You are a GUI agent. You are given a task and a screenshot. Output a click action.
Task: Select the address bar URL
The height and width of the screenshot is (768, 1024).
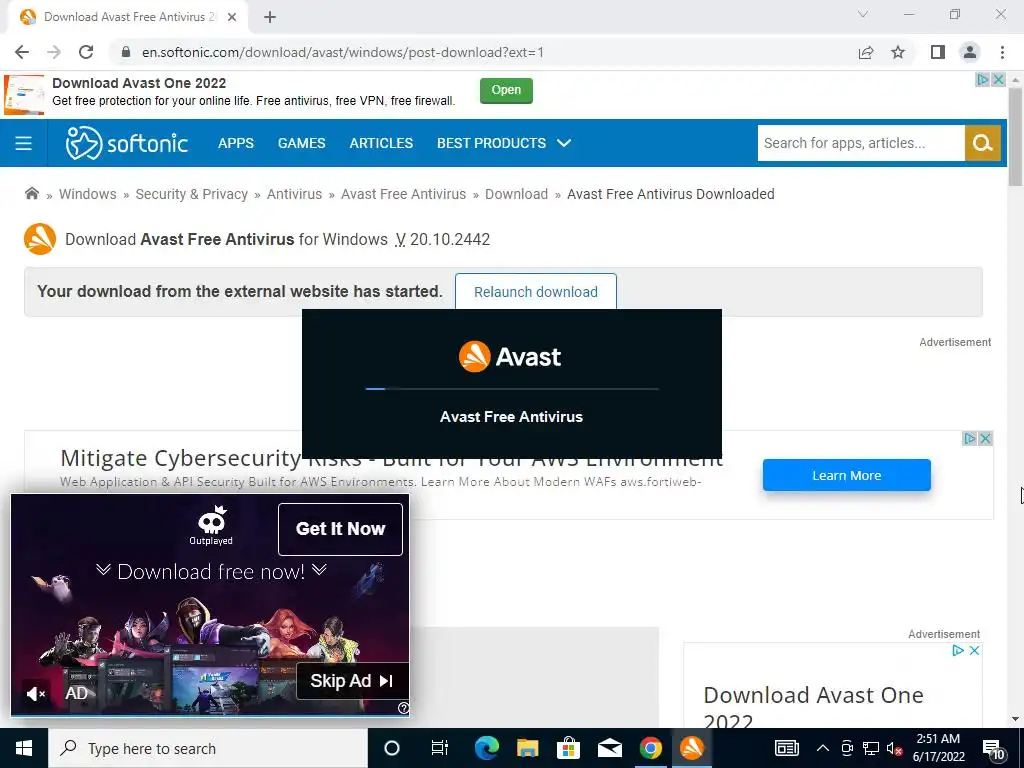[x=343, y=52]
